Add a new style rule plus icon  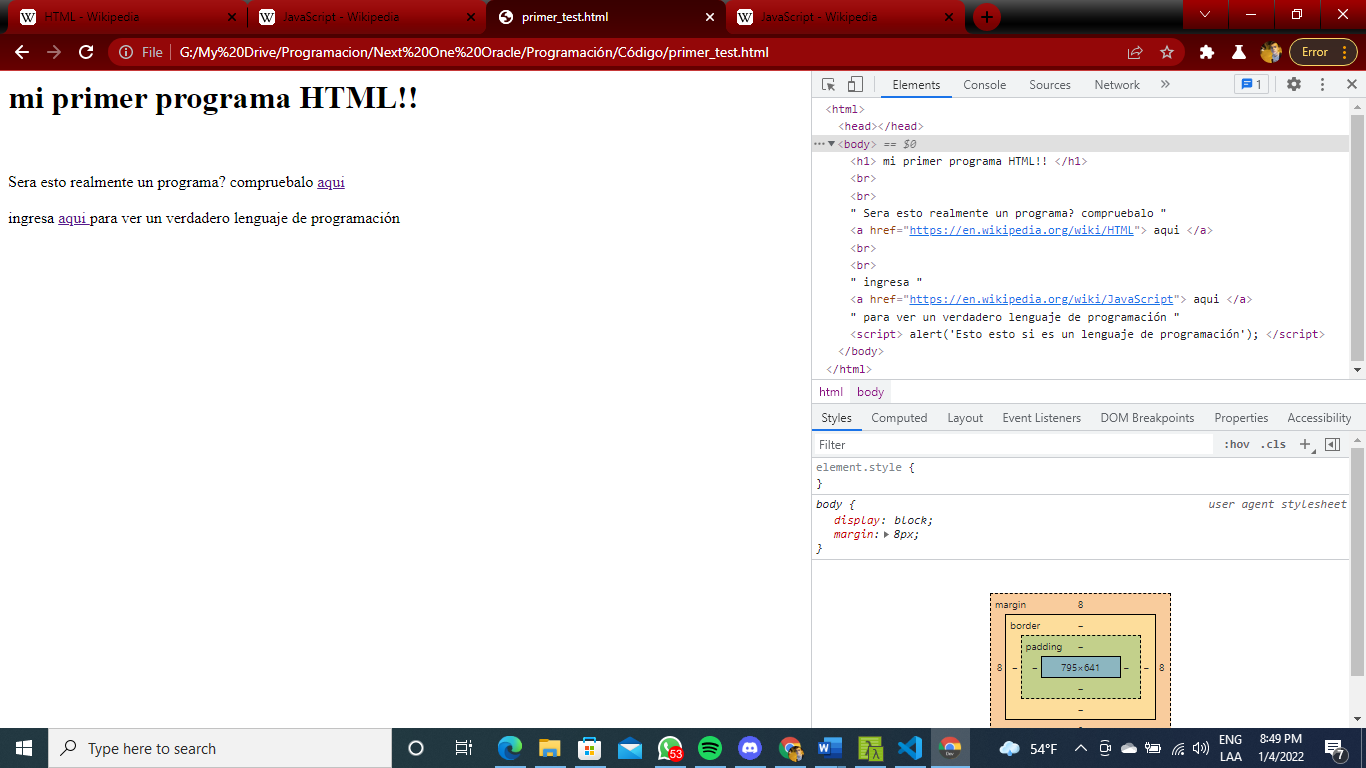coord(1306,445)
